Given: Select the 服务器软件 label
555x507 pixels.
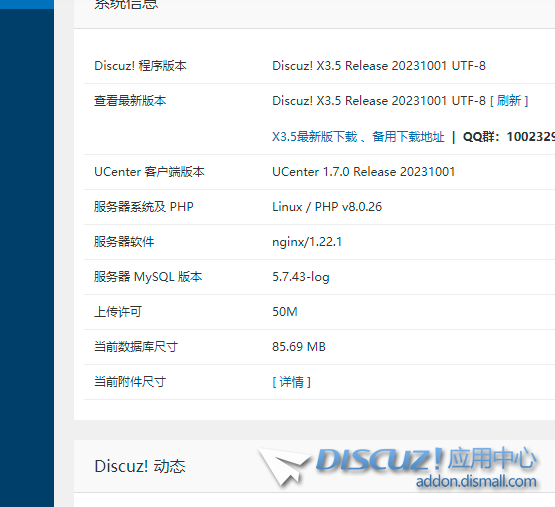Looking at the screenshot, I should 124,242.
